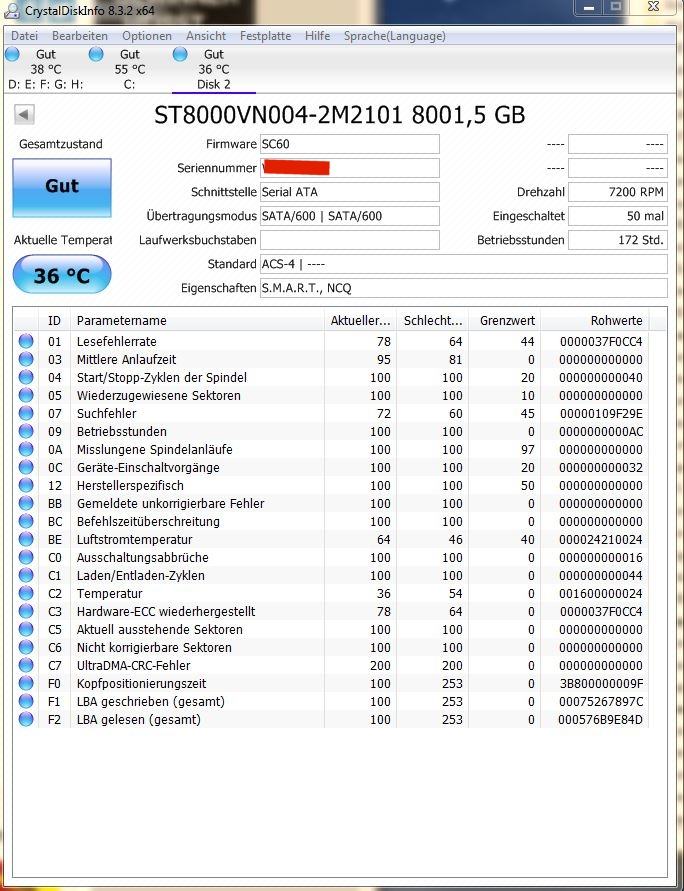684x891 pixels.
Task: Click the Betriebsstunden field 172 Std.
Action: pyautogui.click(x=618, y=240)
